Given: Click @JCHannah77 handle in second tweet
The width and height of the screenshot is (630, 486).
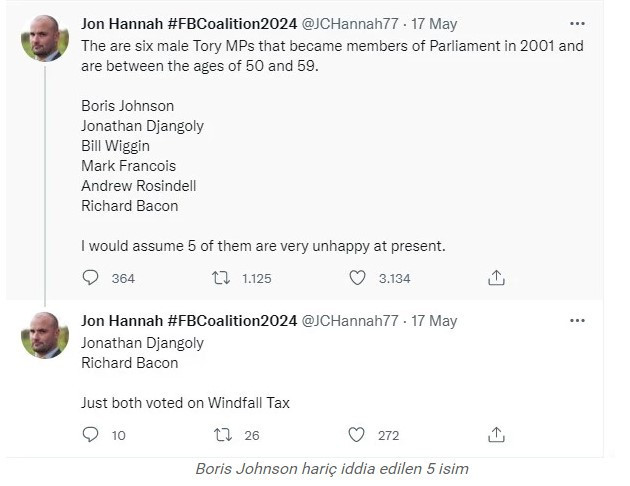Looking at the screenshot, I should point(350,321).
